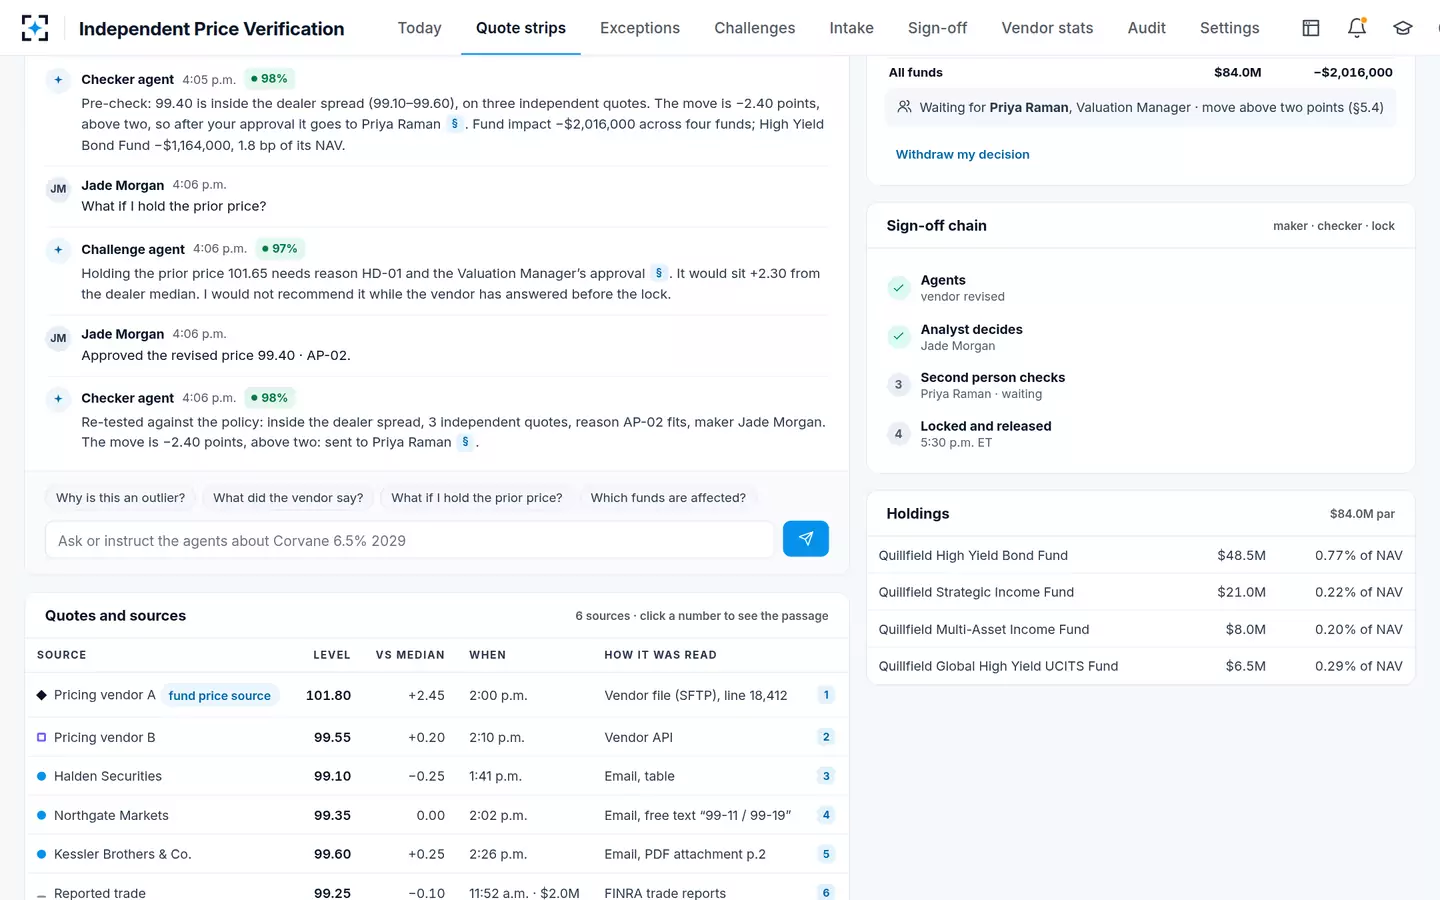
Task: Send the message with the paper-plane button
Action: point(806,539)
